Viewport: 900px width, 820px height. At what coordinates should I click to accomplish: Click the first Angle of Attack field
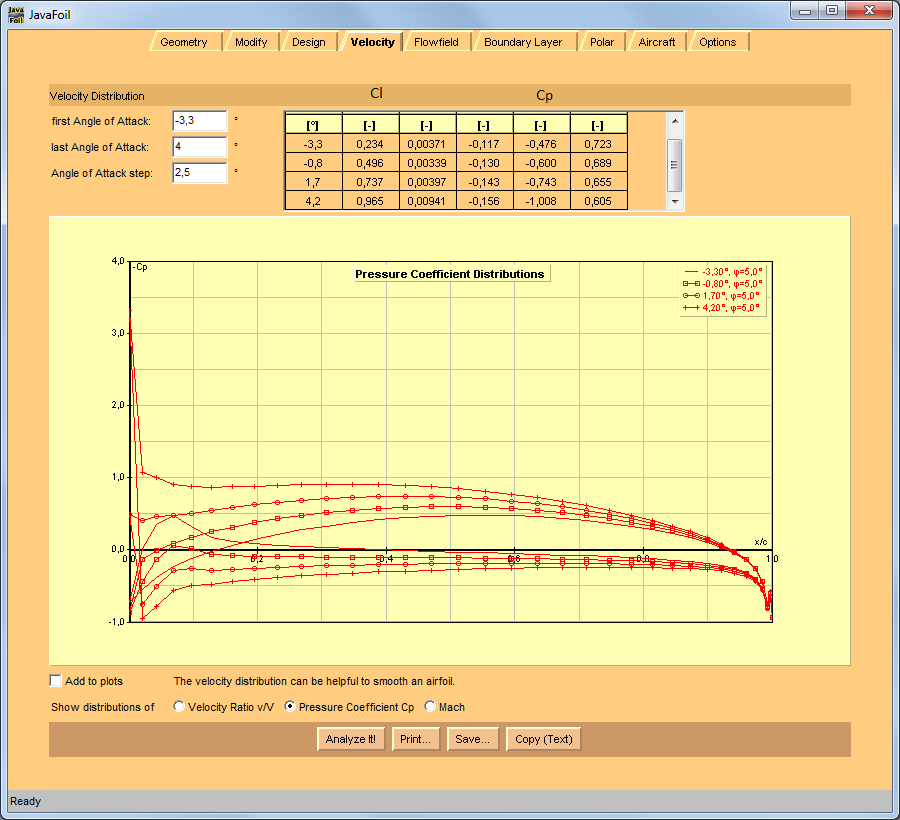199,121
